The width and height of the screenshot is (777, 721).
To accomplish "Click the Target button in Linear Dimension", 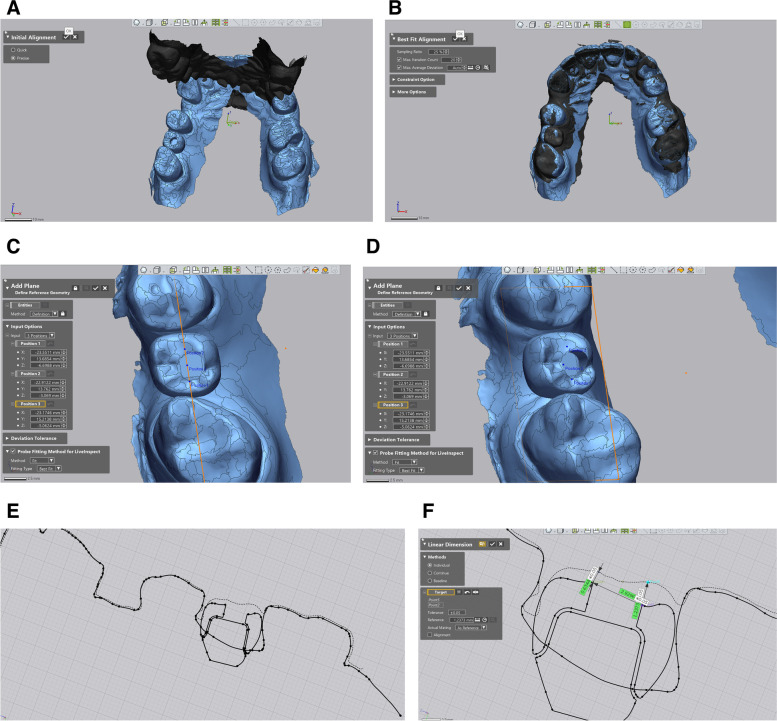I will tap(442, 591).
